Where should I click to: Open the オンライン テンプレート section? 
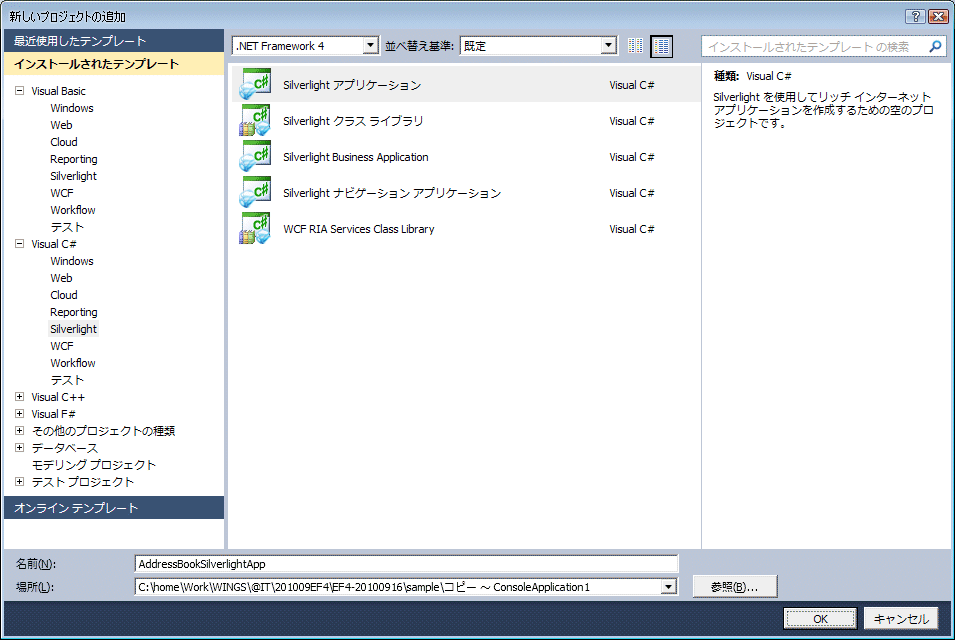[114, 508]
